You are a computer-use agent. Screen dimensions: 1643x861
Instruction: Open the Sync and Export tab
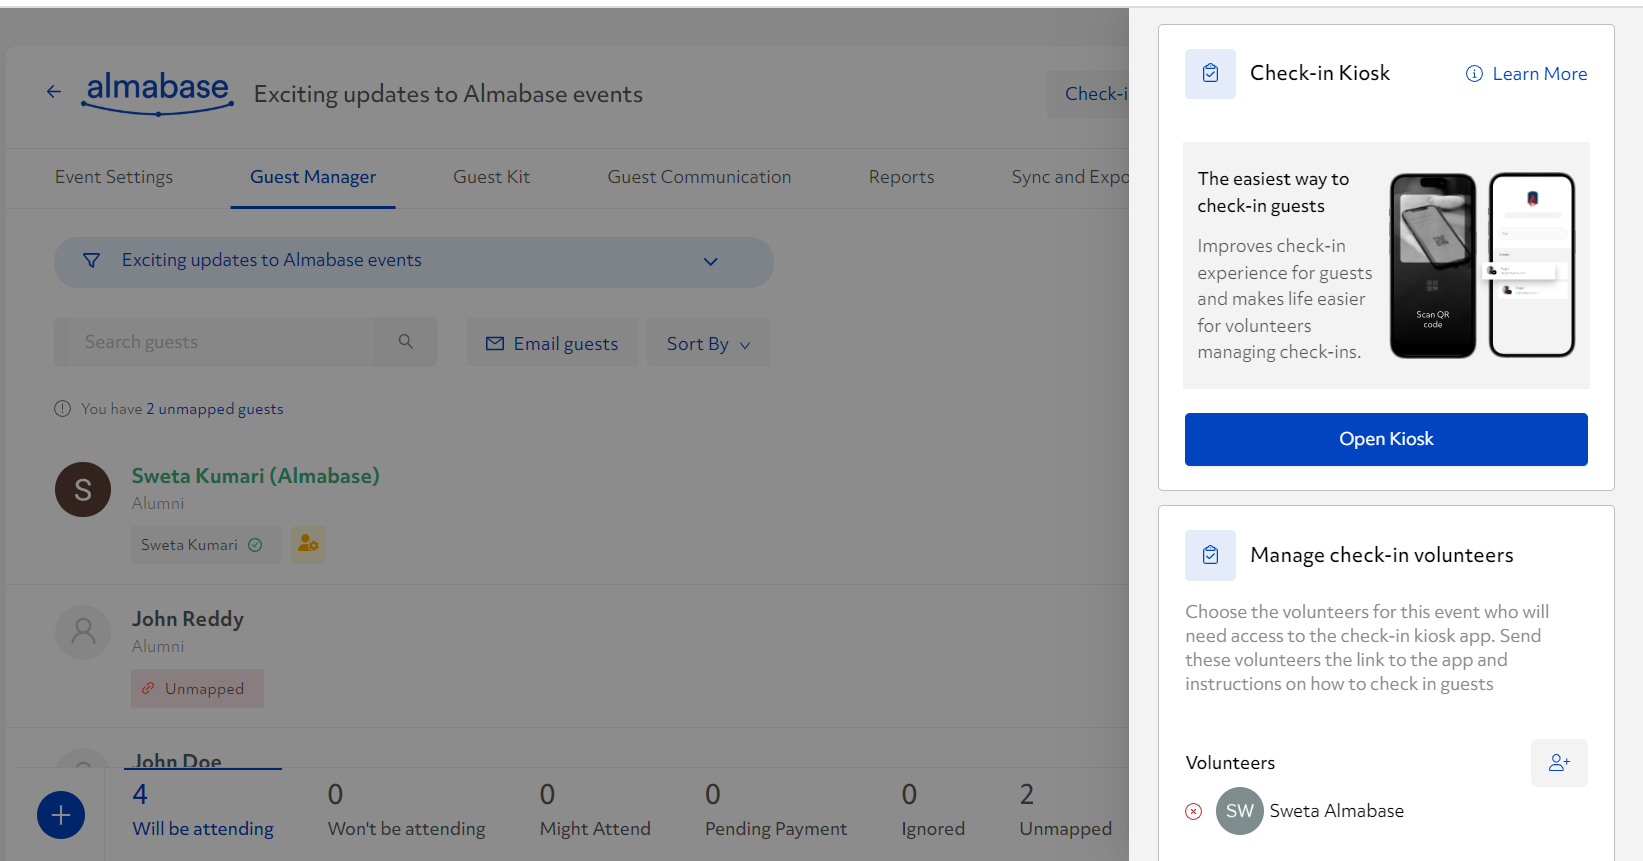coord(1070,177)
